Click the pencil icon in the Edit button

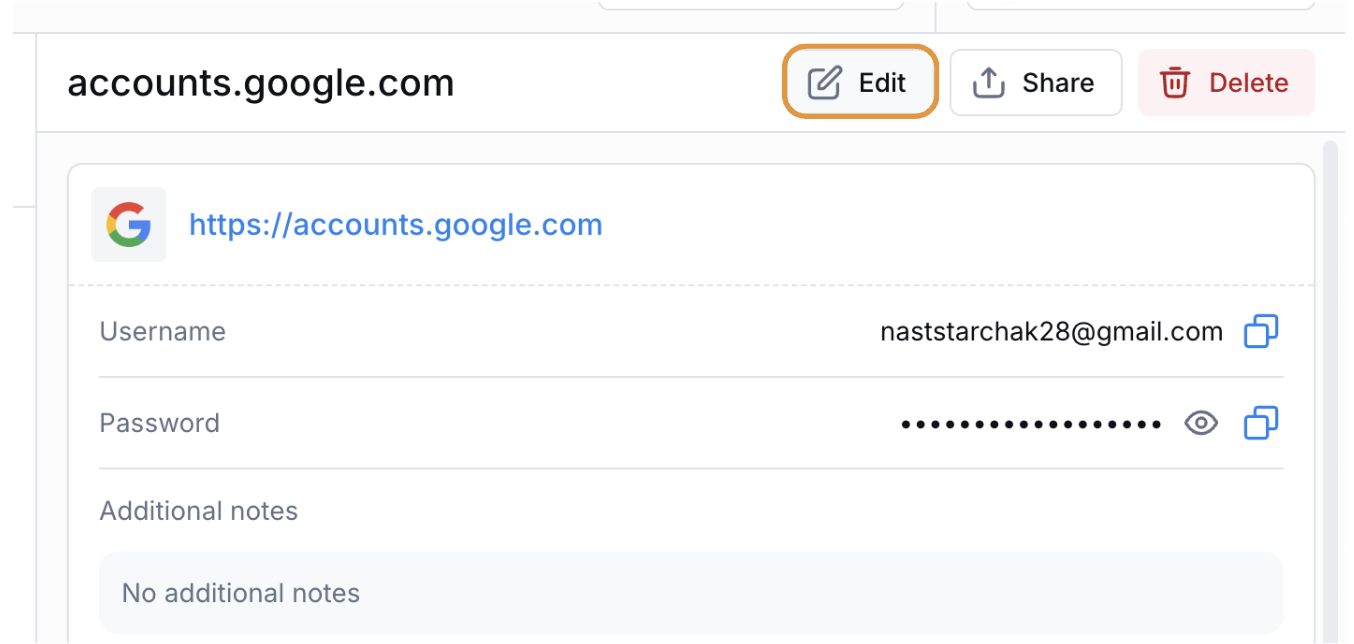(825, 82)
